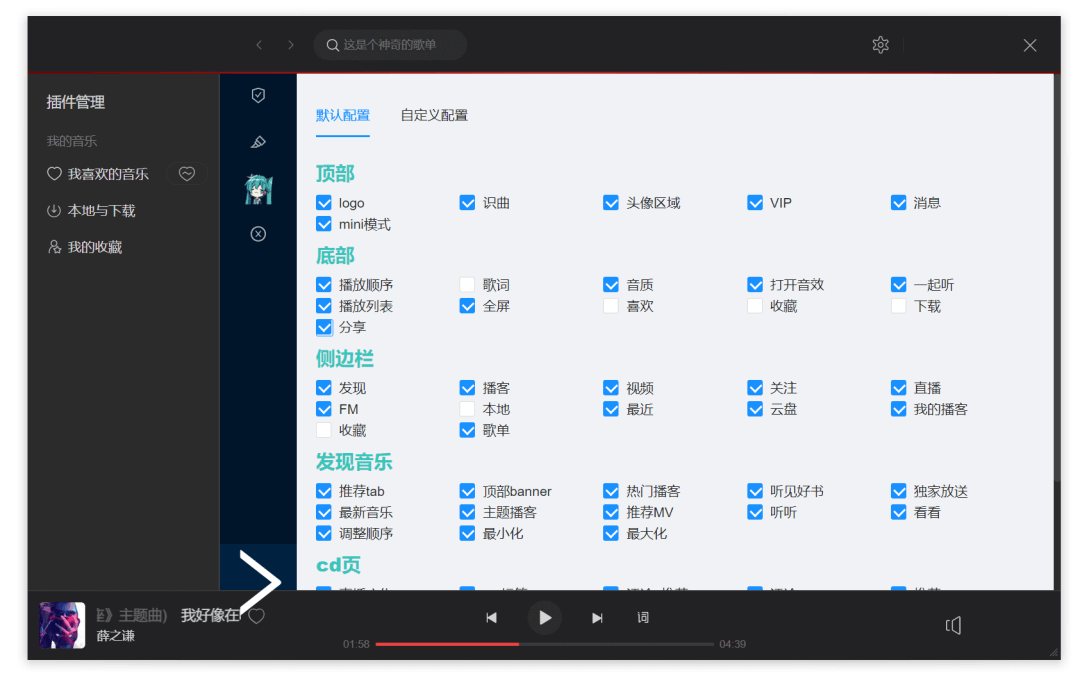The width and height of the screenshot is (1080, 676).
Task: Uncheck the 发现 checkbox
Action: coord(324,388)
